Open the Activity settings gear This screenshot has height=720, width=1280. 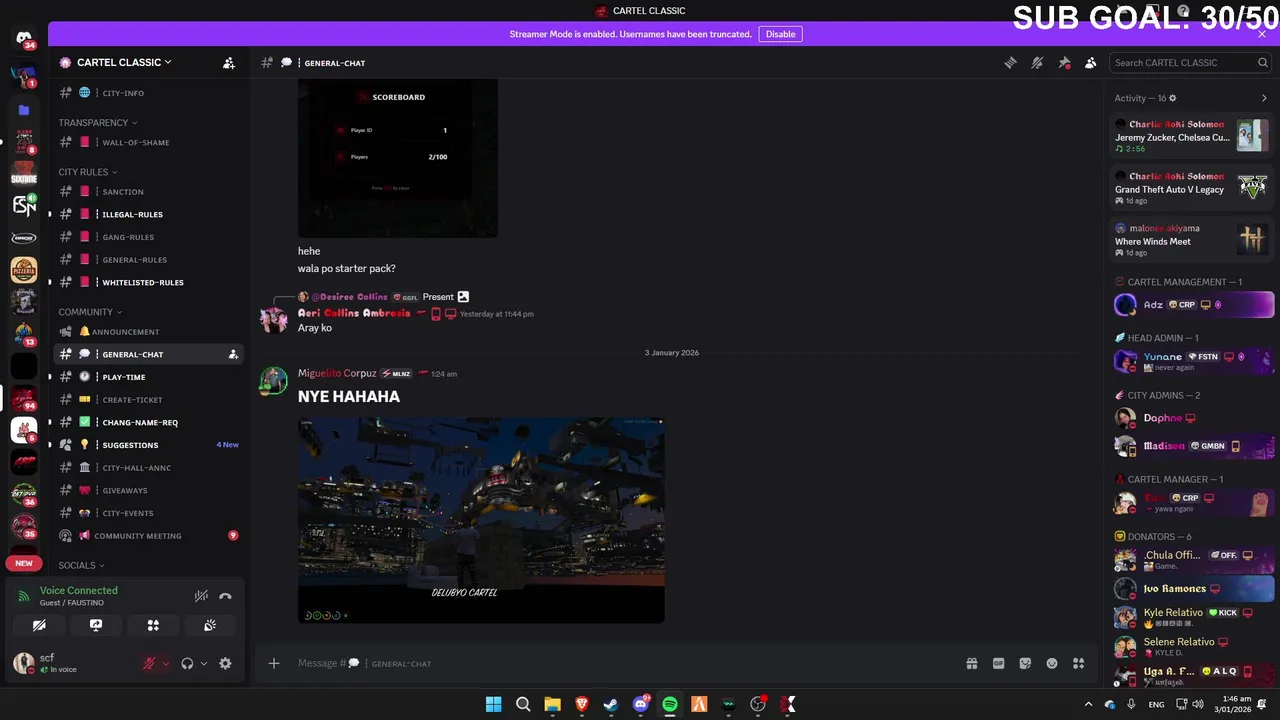(1172, 98)
